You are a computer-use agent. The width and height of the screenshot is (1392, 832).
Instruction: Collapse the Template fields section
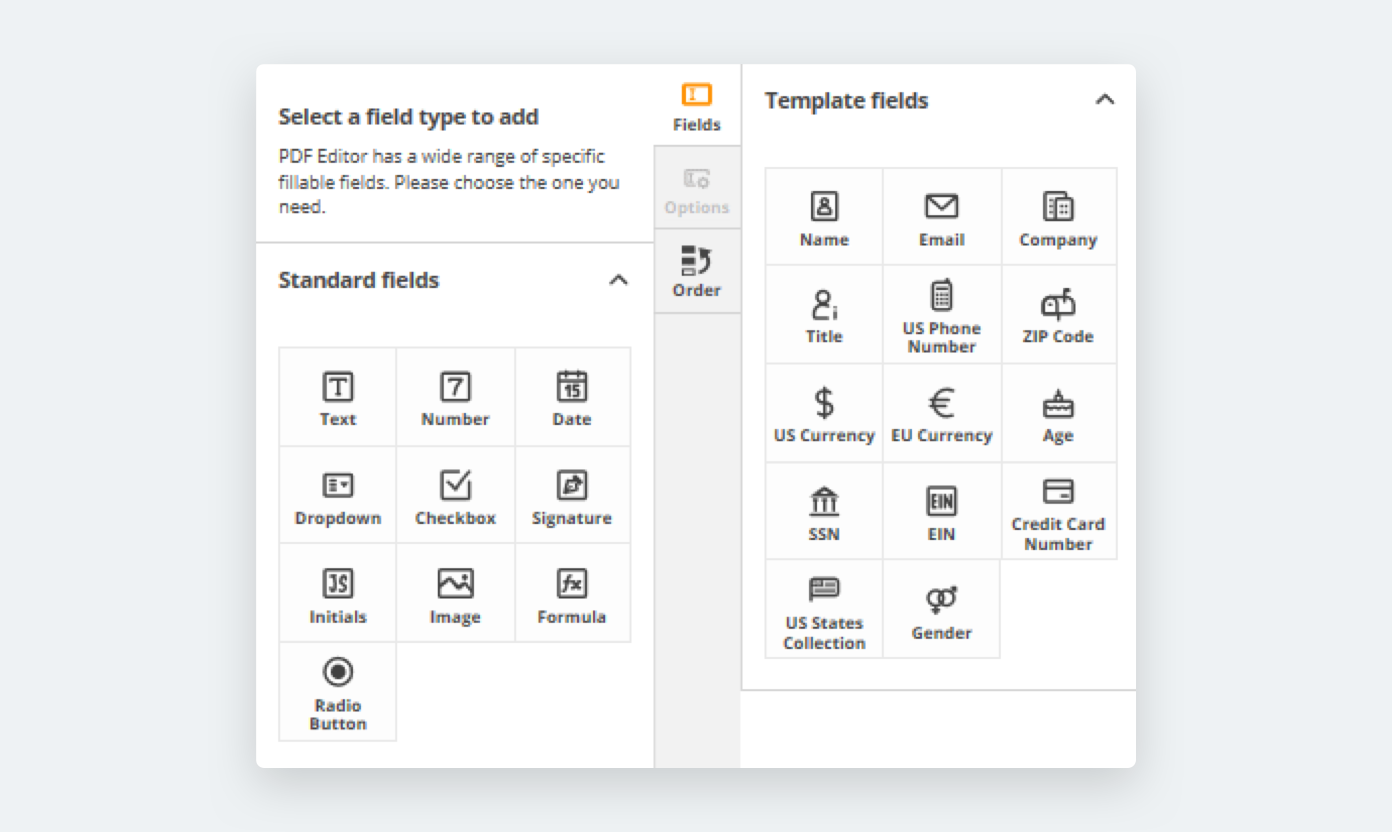[x=1104, y=100]
